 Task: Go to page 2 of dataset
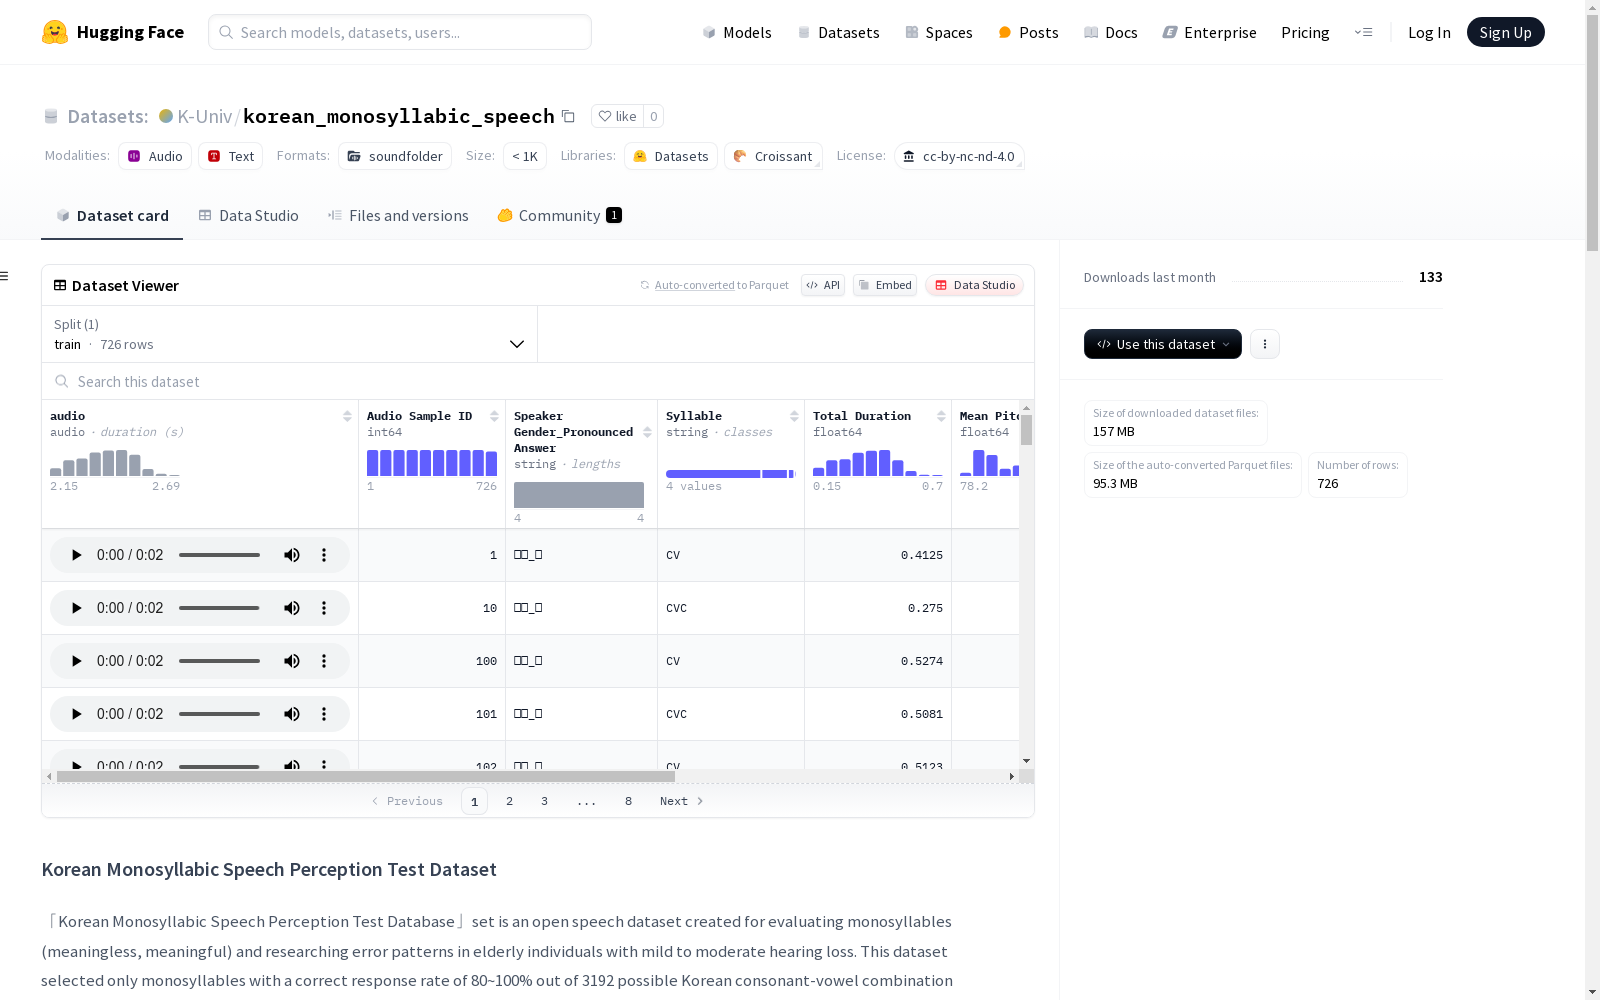pos(510,801)
